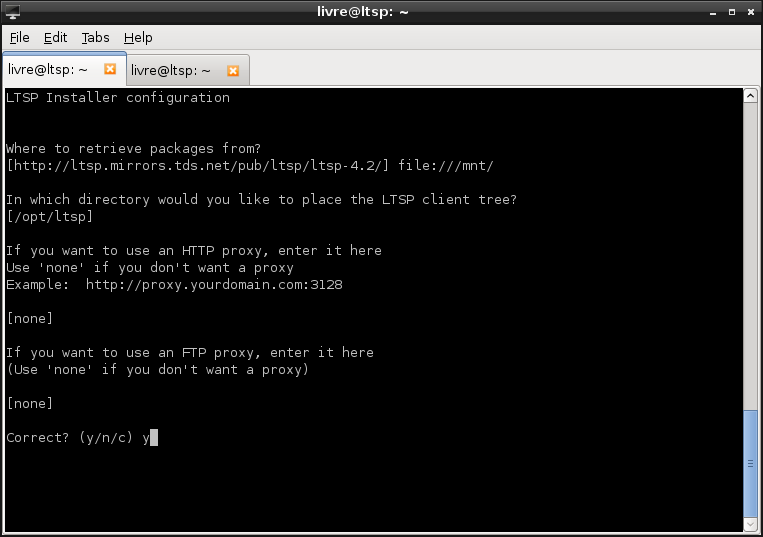The height and width of the screenshot is (537, 763).
Task: Click the '[none]' value under HTTP proxy
Action: coord(30,319)
